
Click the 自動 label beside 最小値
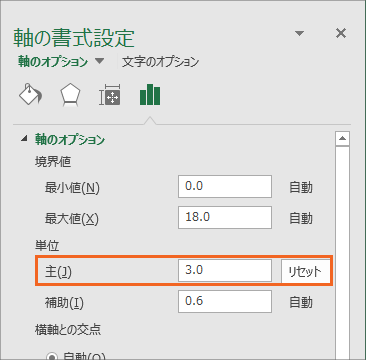pyautogui.click(x=301, y=188)
